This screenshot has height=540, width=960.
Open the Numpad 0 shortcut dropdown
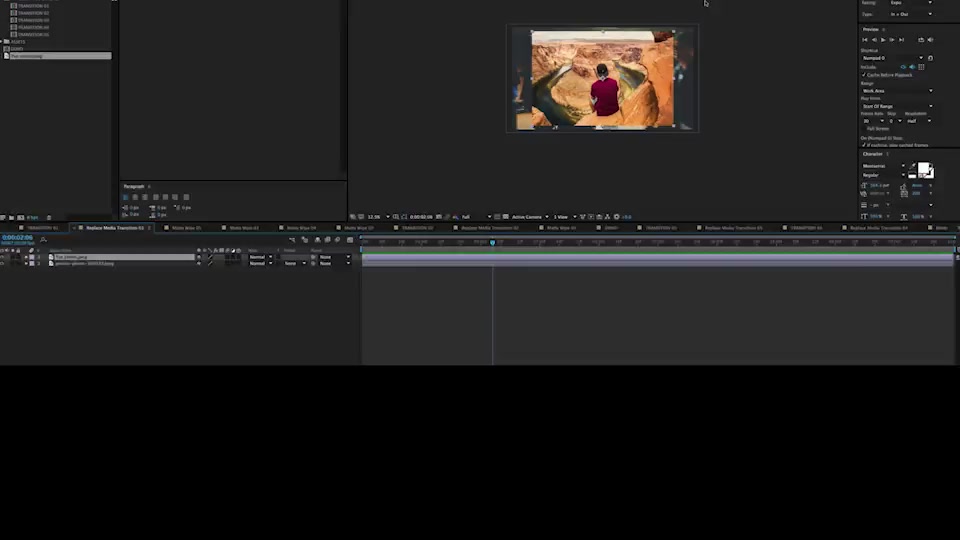pyautogui.click(x=893, y=58)
